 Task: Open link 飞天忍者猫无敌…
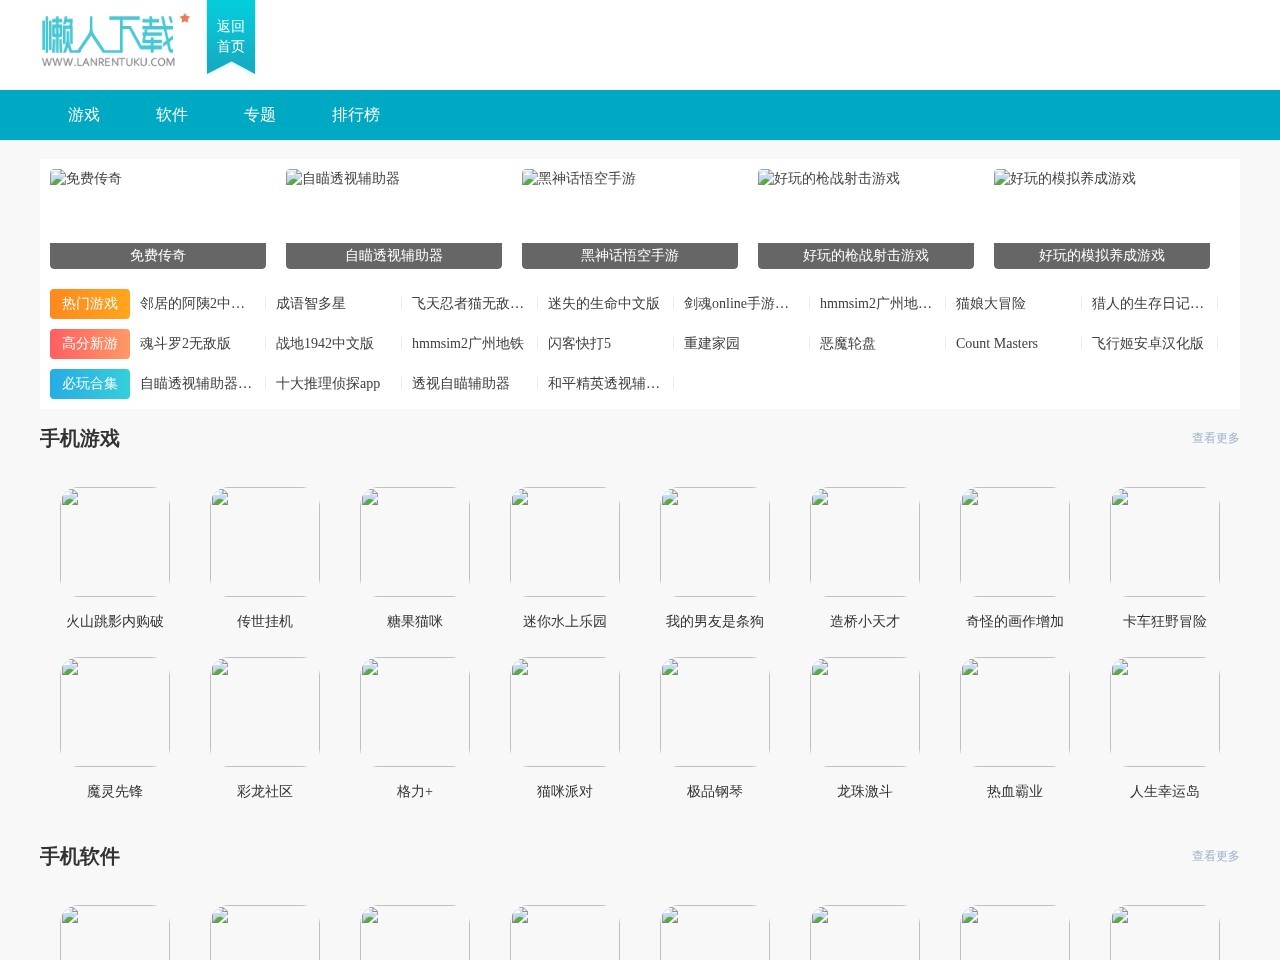pos(468,304)
